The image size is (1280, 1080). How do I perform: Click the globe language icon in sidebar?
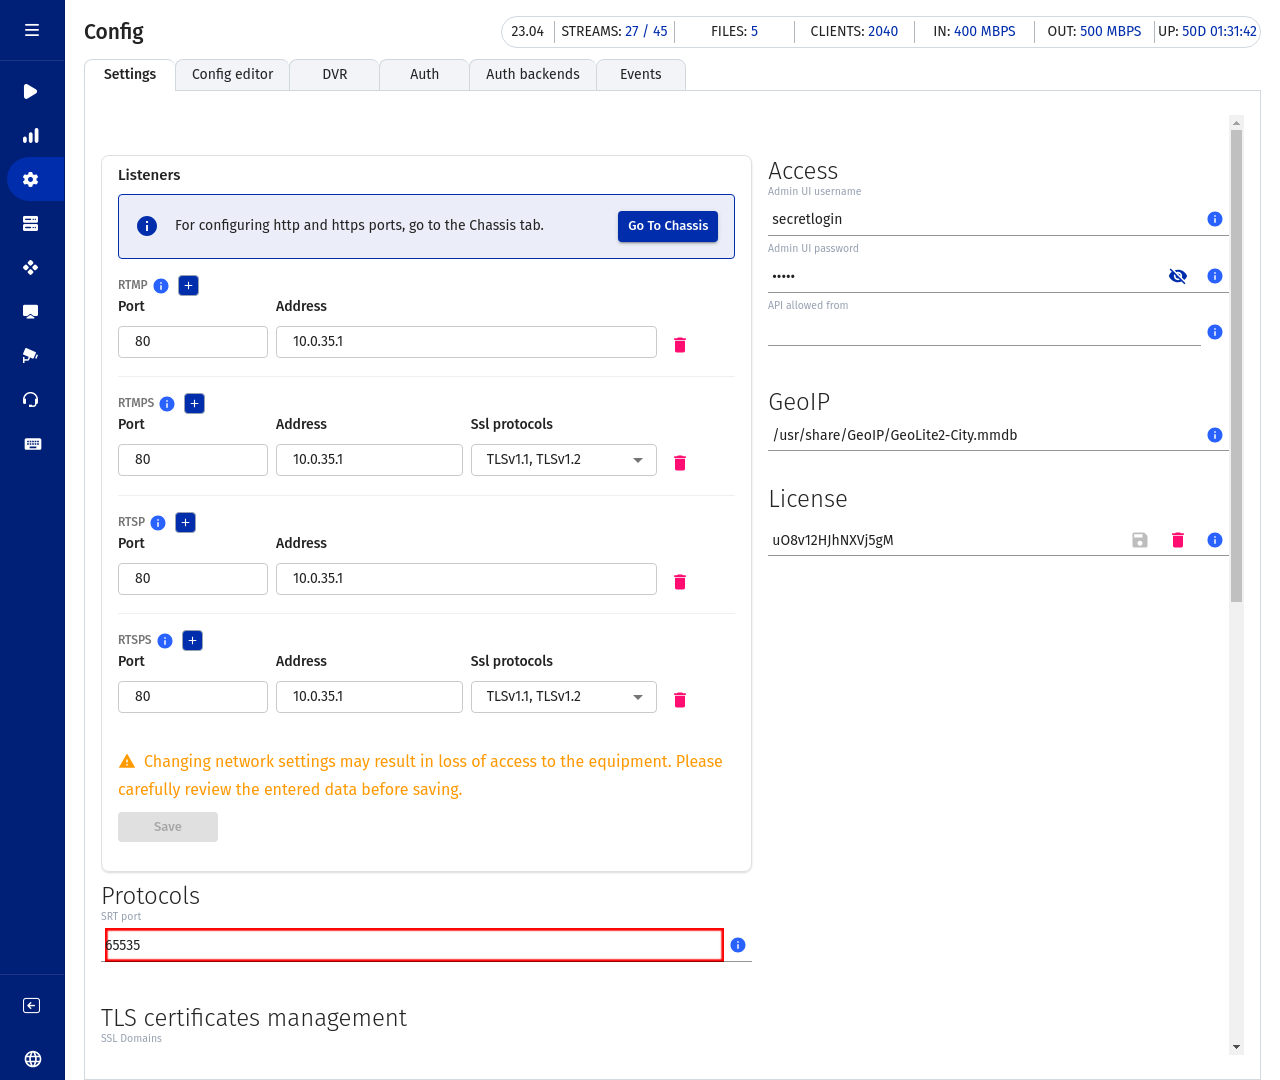point(32,1059)
